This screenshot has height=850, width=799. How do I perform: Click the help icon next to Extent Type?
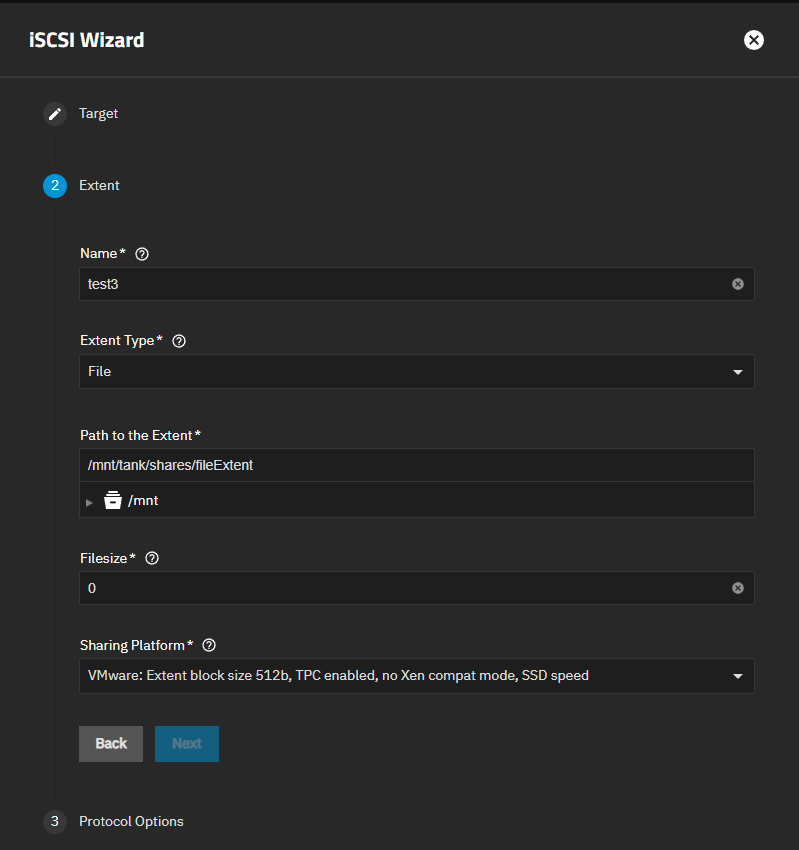pyautogui.click(x=178, y=340)
